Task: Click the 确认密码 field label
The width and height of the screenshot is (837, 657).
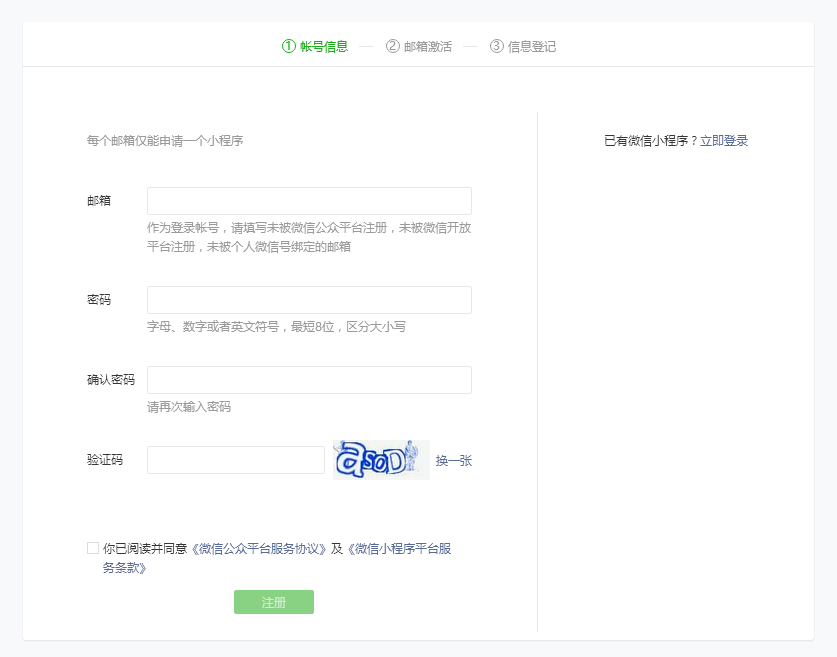Action: tap(111, 380)
